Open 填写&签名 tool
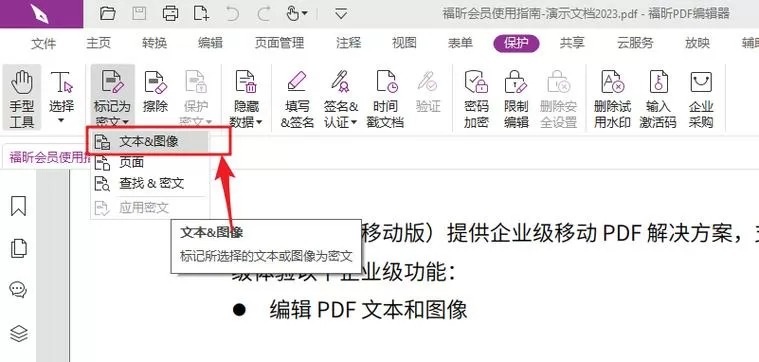This screenshot has width=759, height=362. click(x=297, y=98)
